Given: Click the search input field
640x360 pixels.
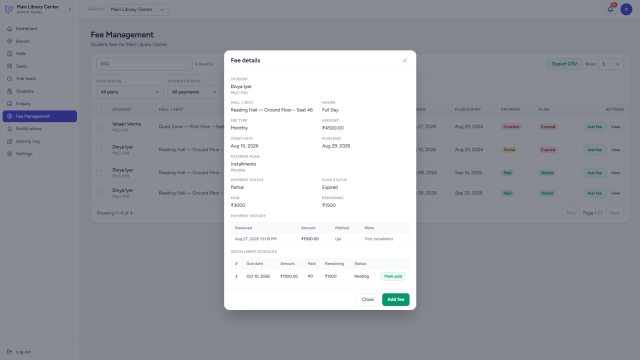Looking at the screenshot, I should 144,64.
